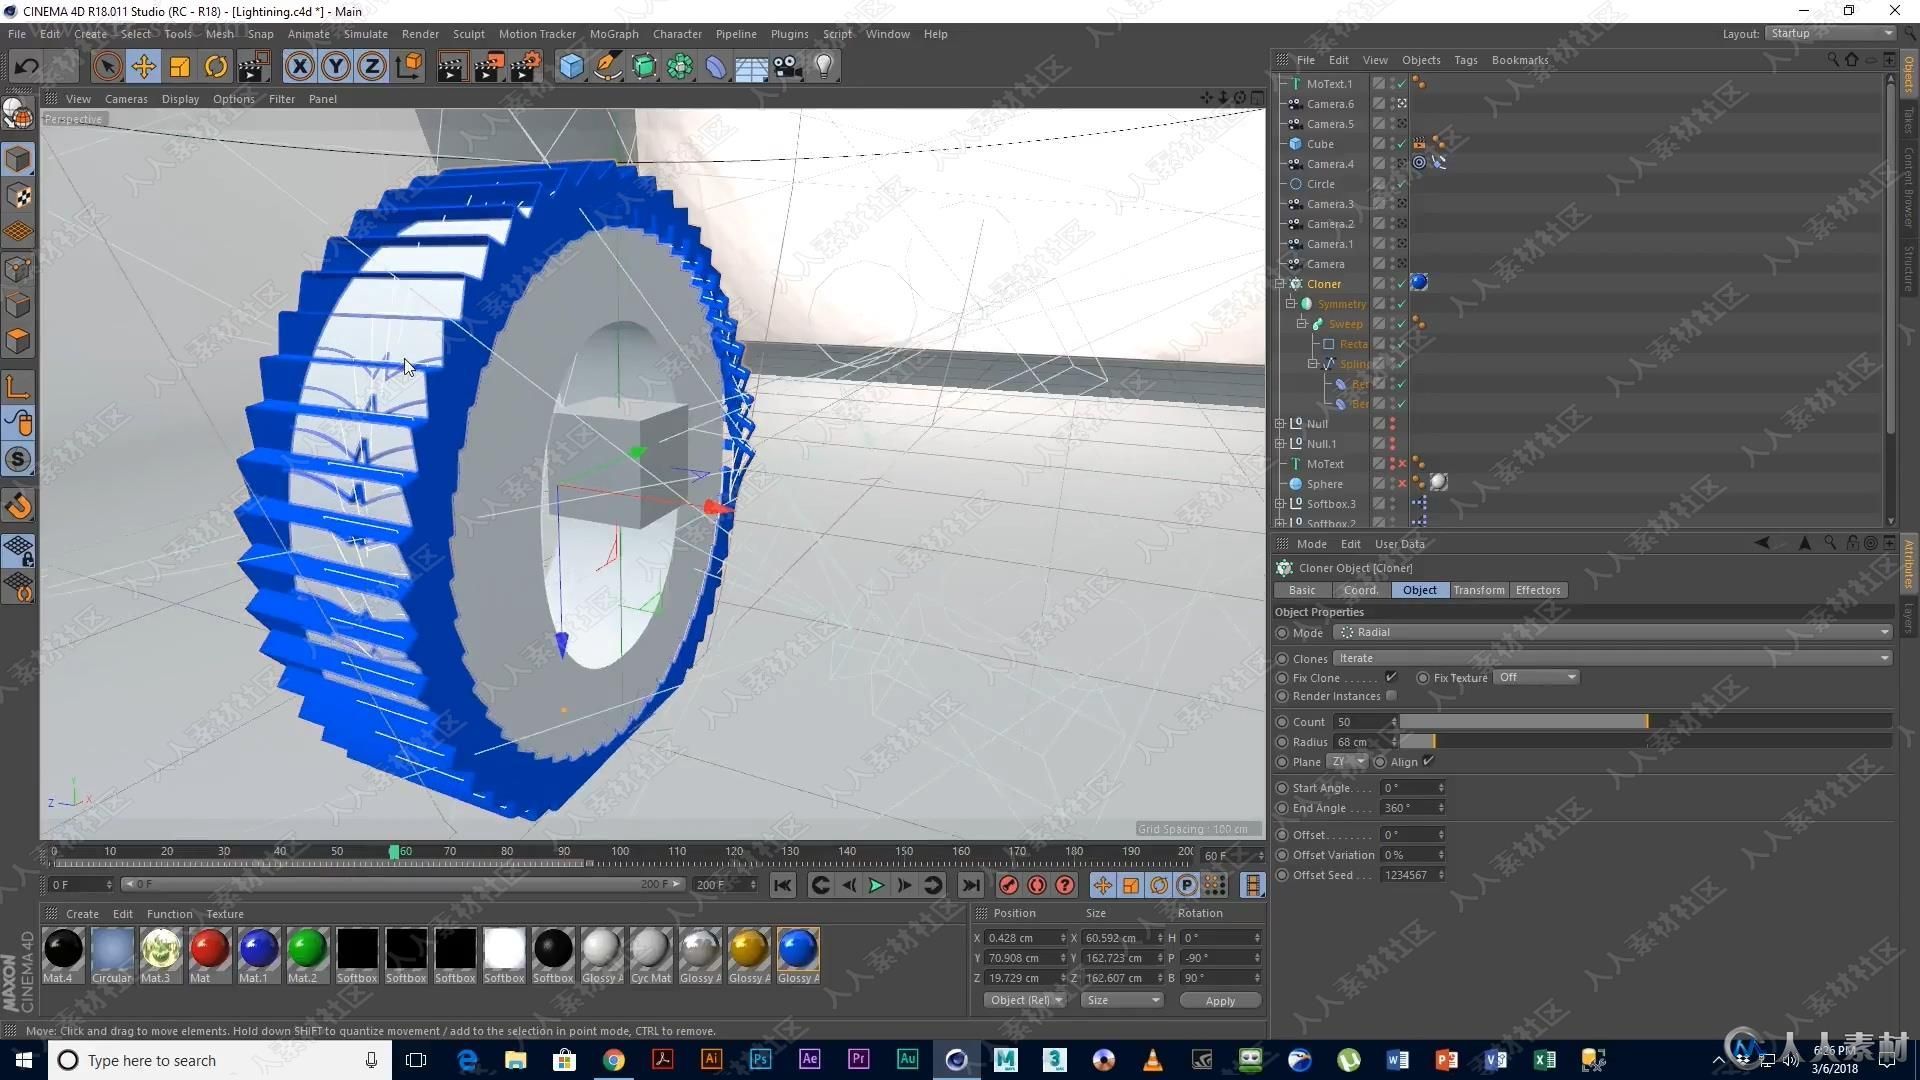Click the Apply button in transform panel
The height and width of the screenshot is (1080, 1920).
coord(1216,1000)
